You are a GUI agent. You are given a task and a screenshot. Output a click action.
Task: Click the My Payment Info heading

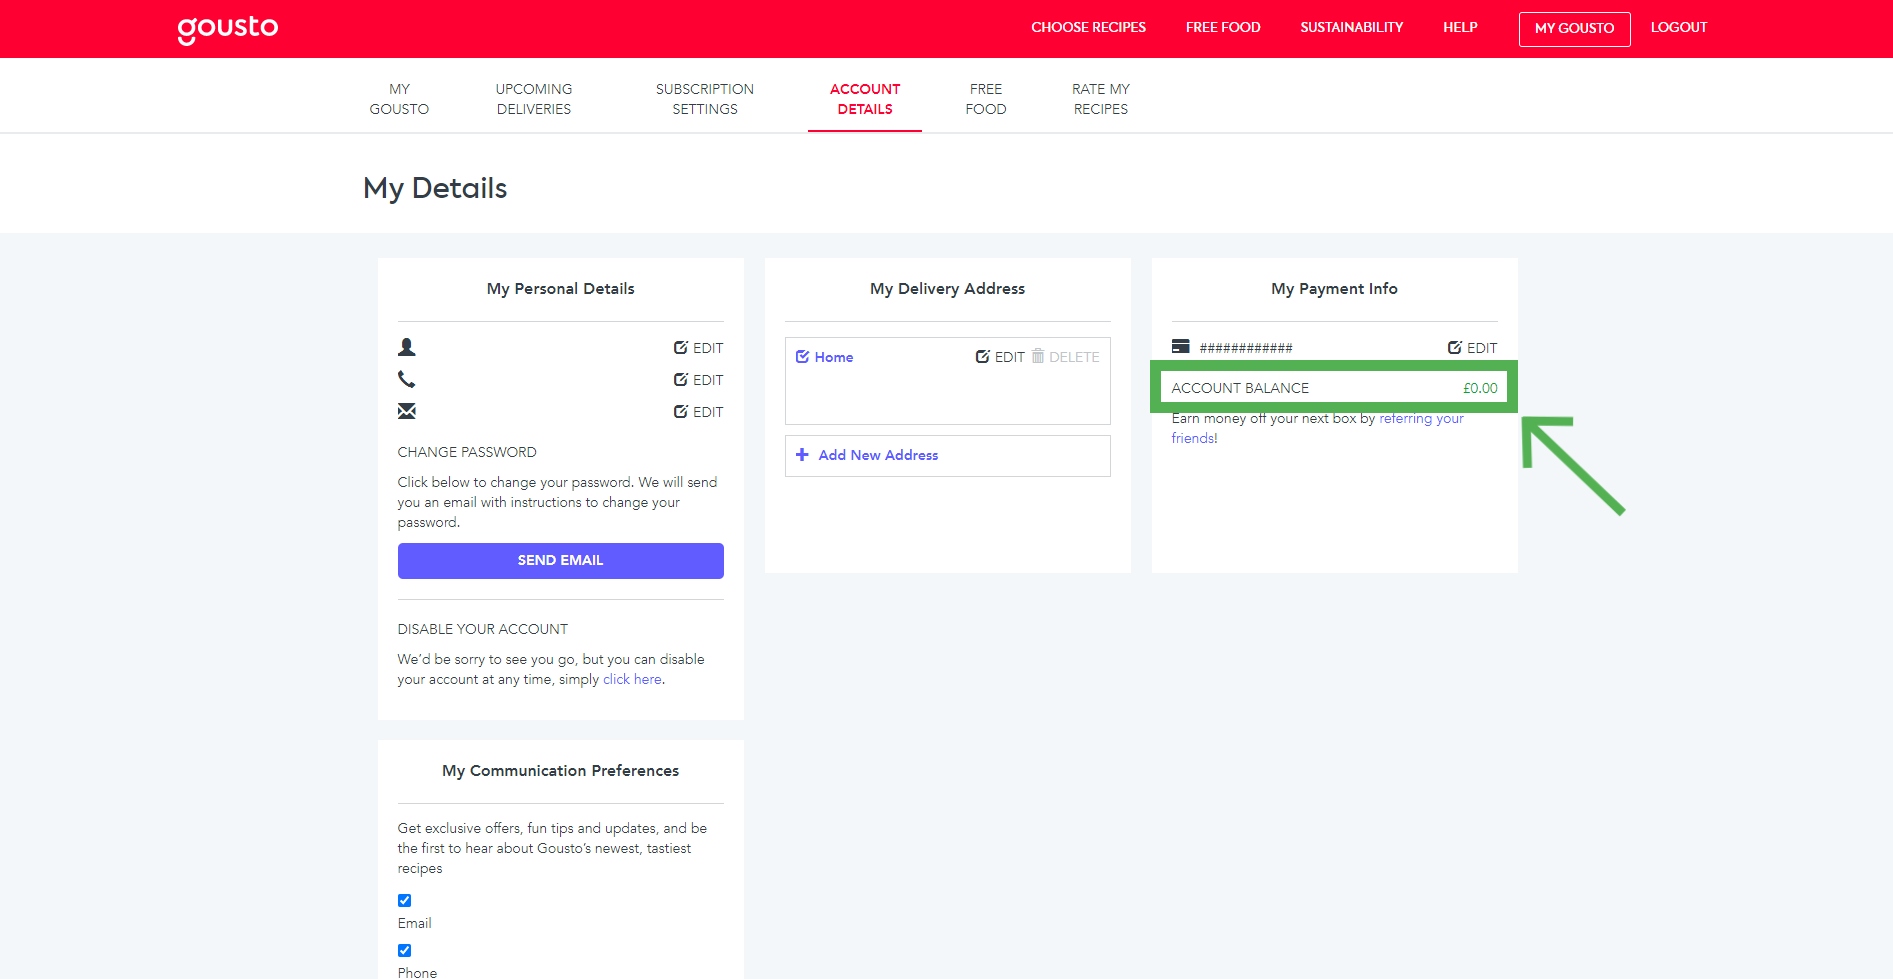[1335, 289]
